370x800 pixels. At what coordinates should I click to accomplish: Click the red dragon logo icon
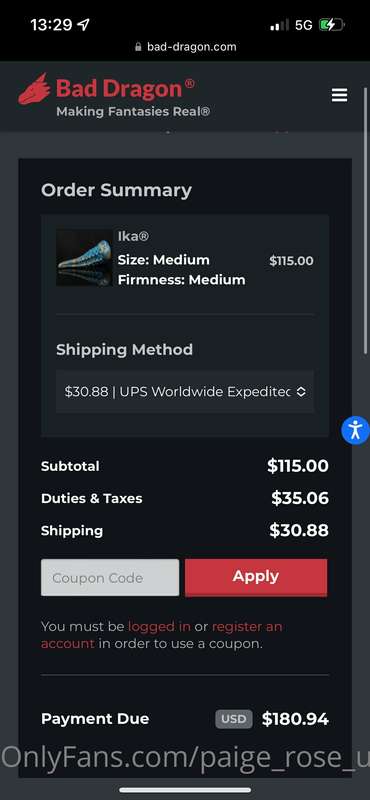point(34,89)
